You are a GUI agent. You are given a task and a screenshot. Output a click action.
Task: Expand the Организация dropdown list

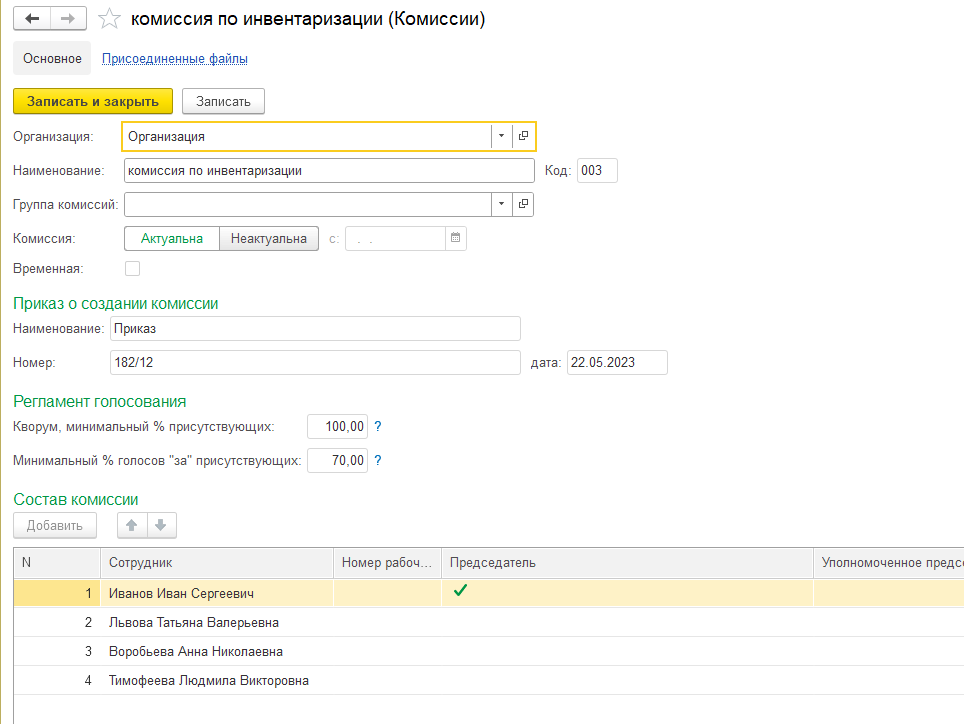coord(502,136)
